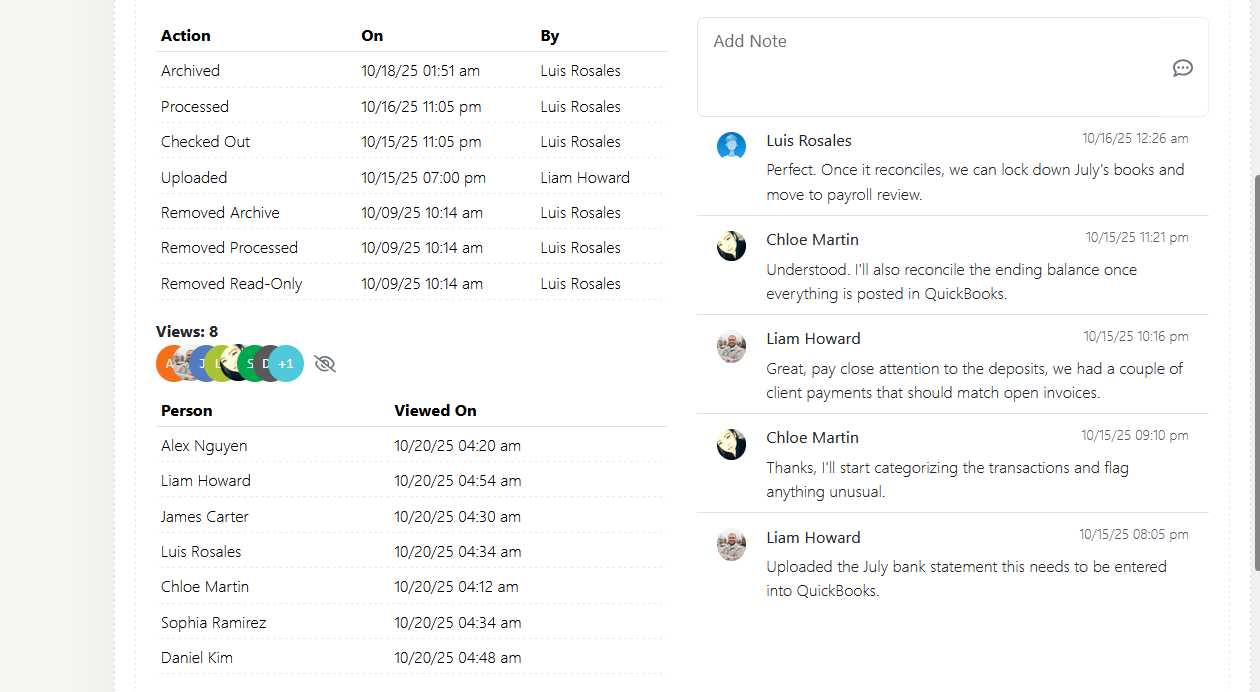Click Liam Howard's avatar on the deposits note
The image size is (1260, 692).
coord(731,346)
